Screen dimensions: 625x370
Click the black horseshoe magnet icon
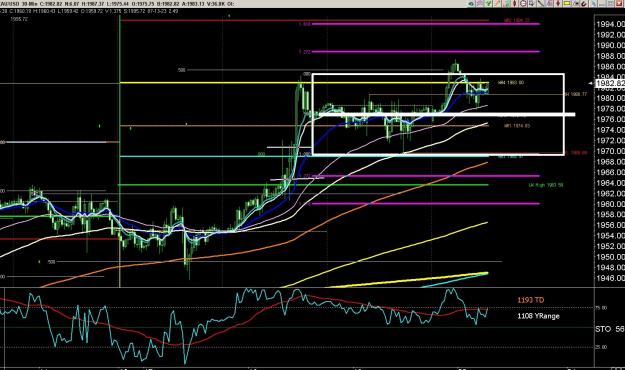(584, 4)
